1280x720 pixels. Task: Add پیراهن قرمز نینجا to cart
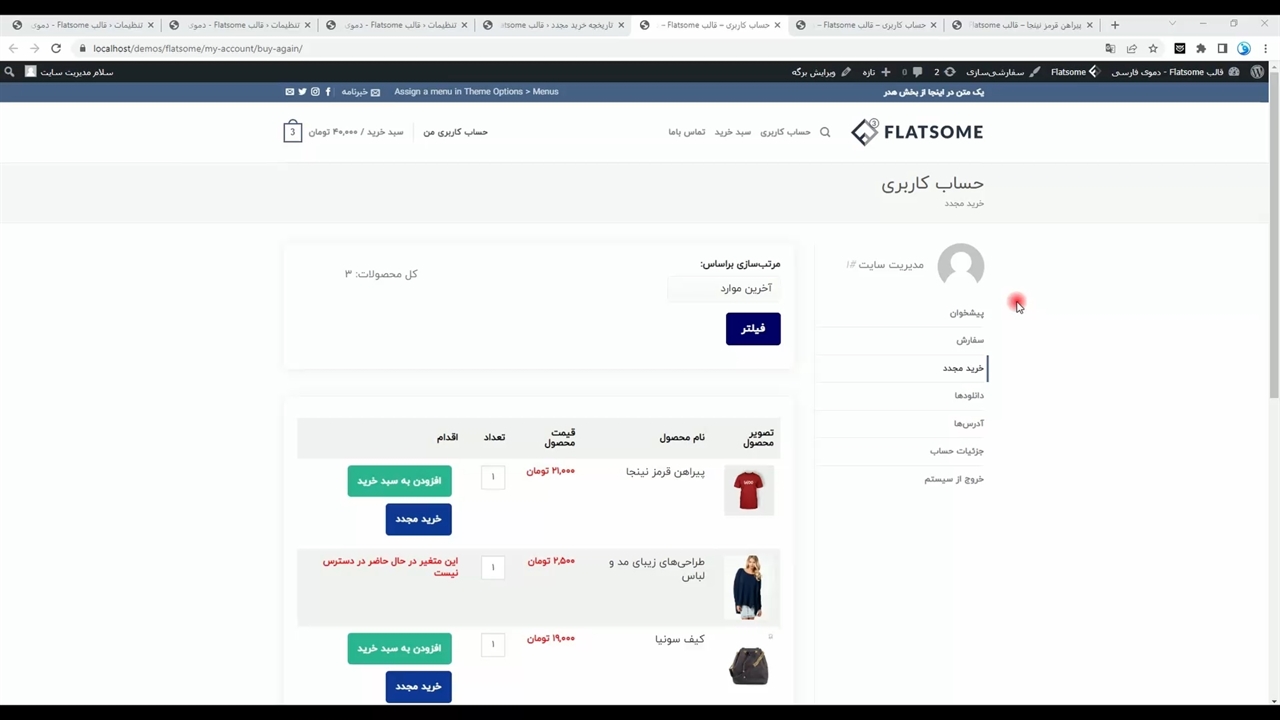point(399,481)
